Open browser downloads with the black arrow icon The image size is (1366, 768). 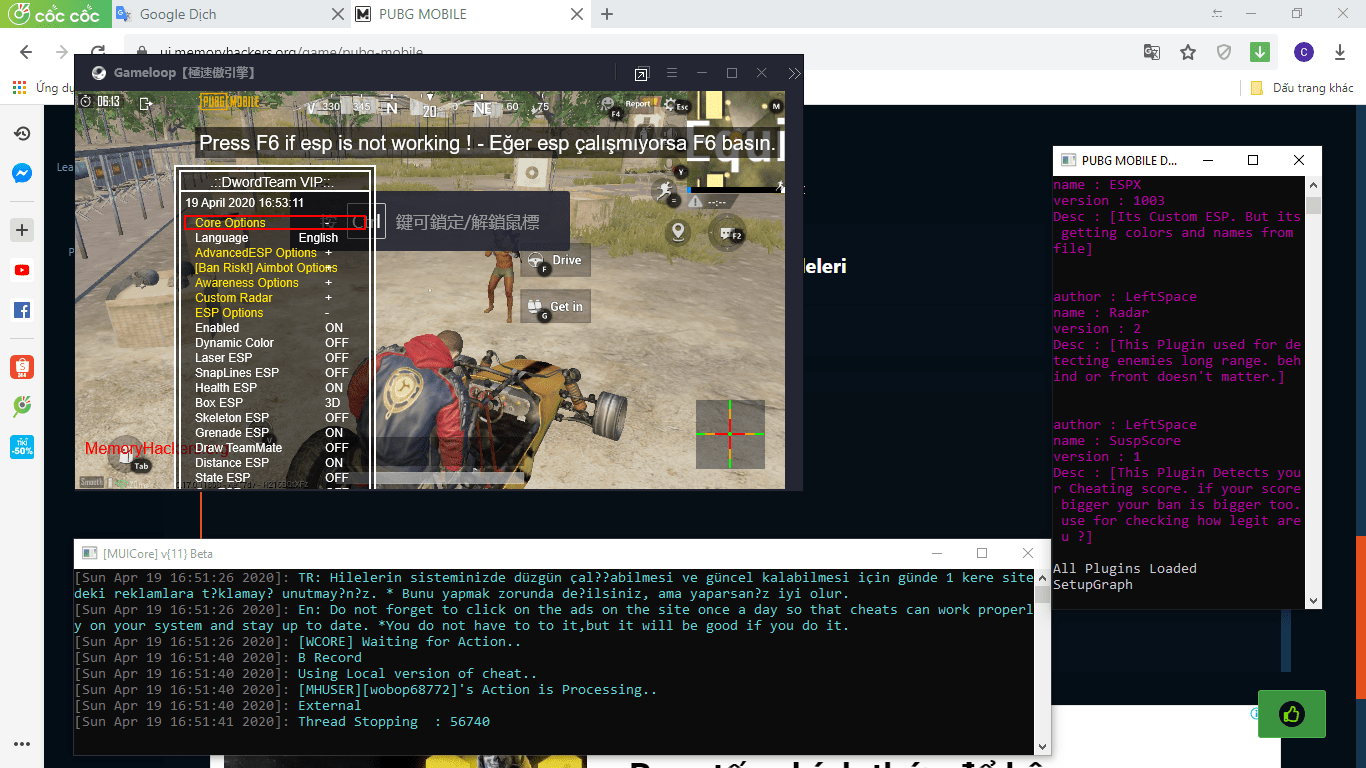1340,52
